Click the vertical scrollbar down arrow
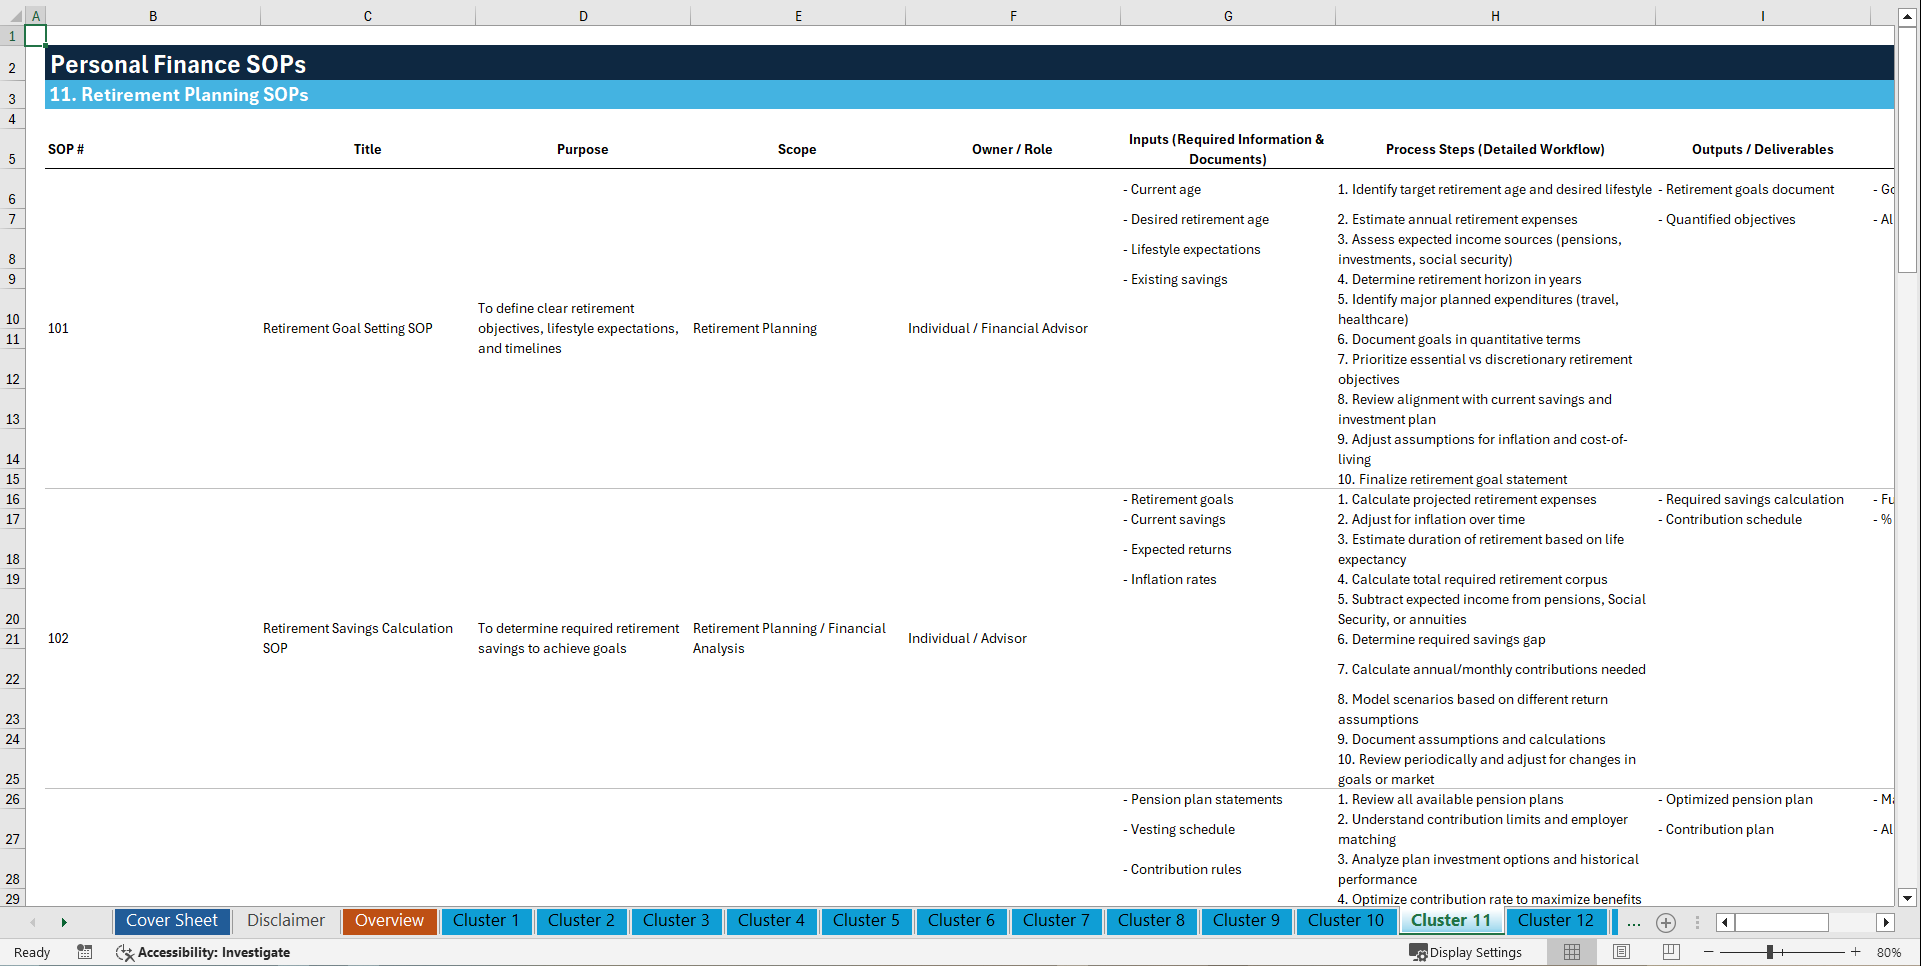 point(1908,898)
